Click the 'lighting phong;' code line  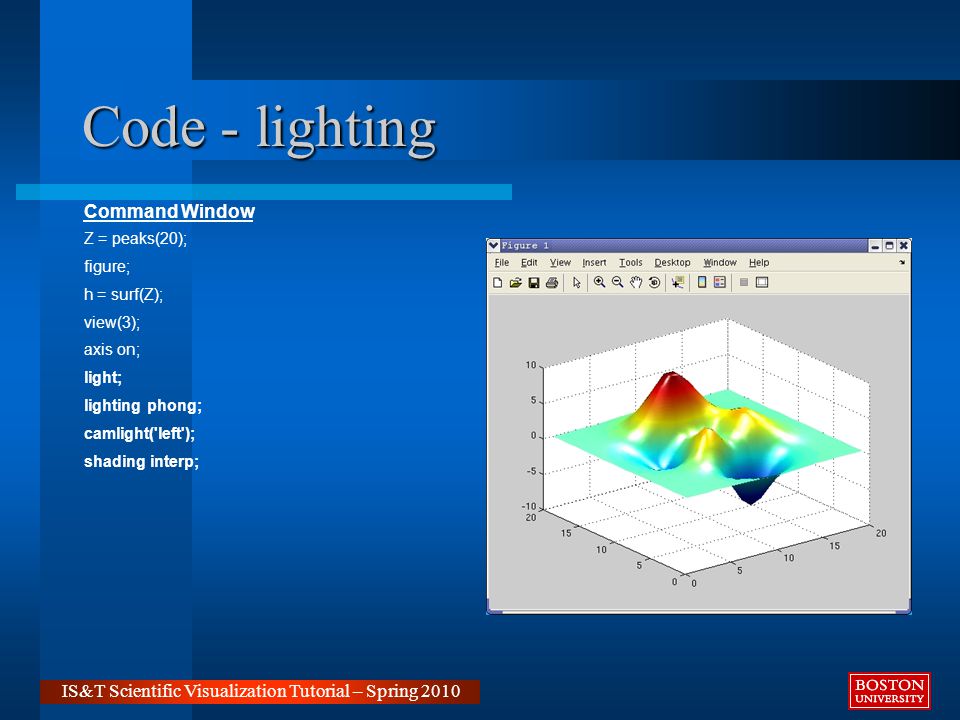click(143, 405)
